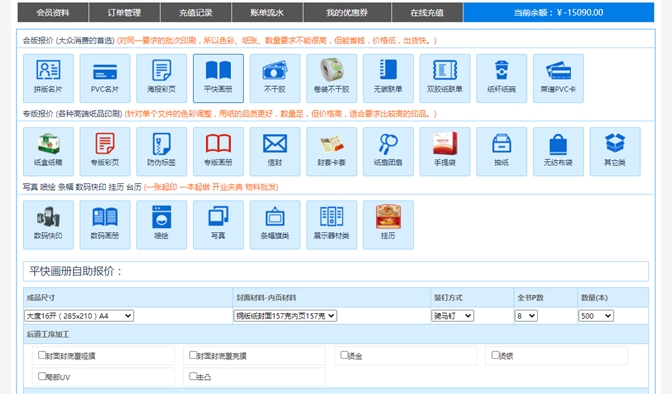Switch to the 会员资料 tab
The width and height of the screenshot is (672, 394).
pos(53,12)
